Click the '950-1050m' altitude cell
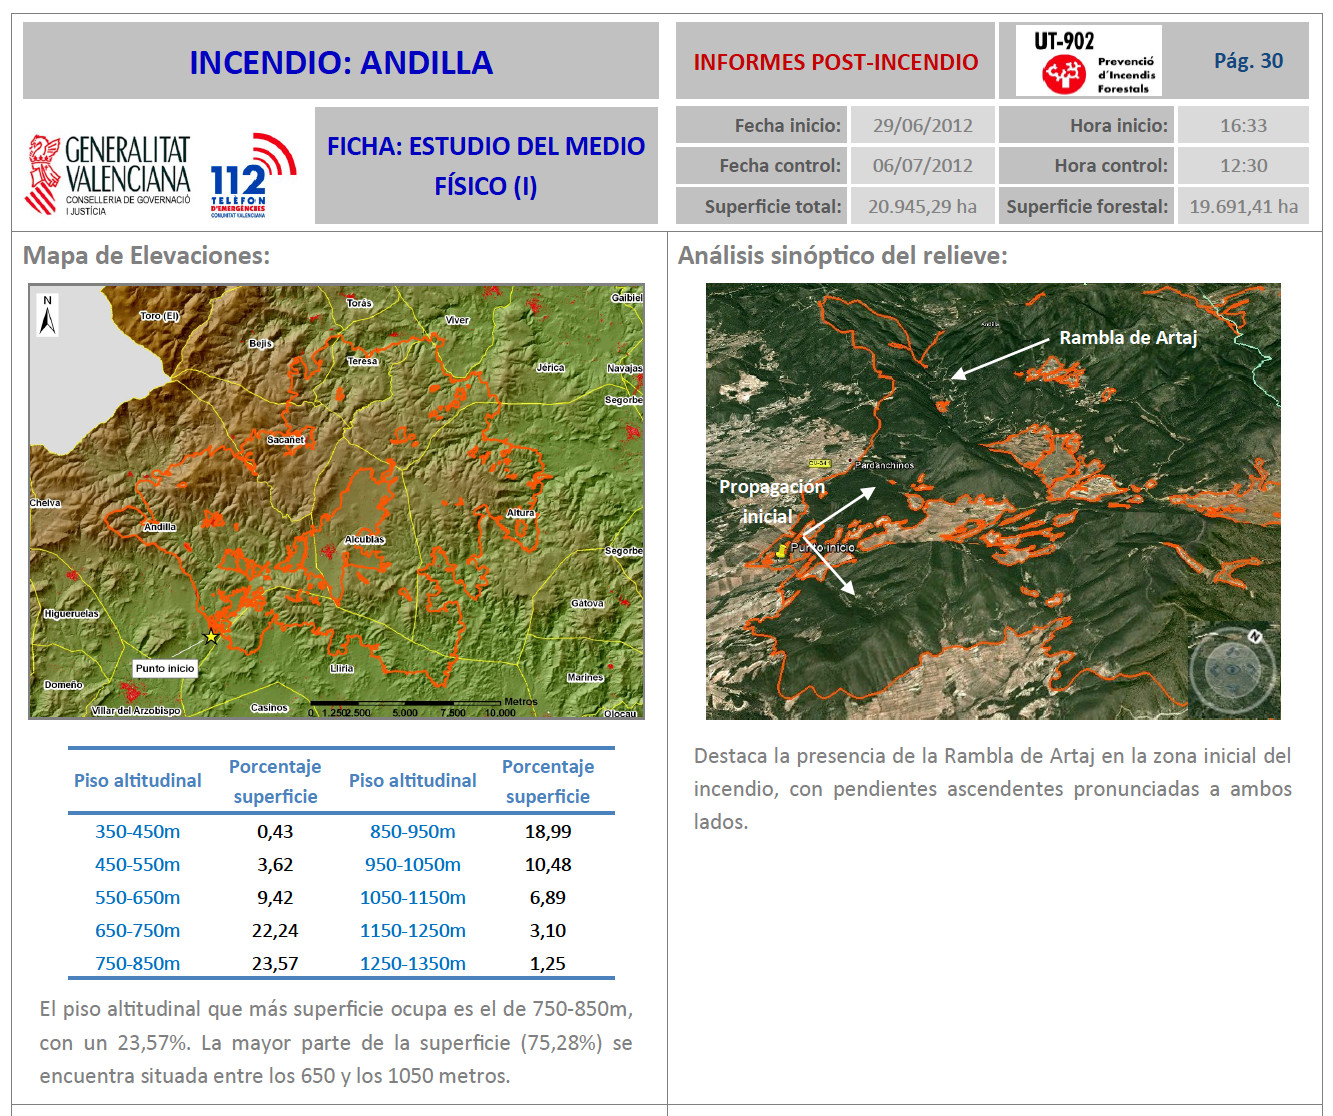Screen dimensions: 1333x1116 [x=413, y=864]
